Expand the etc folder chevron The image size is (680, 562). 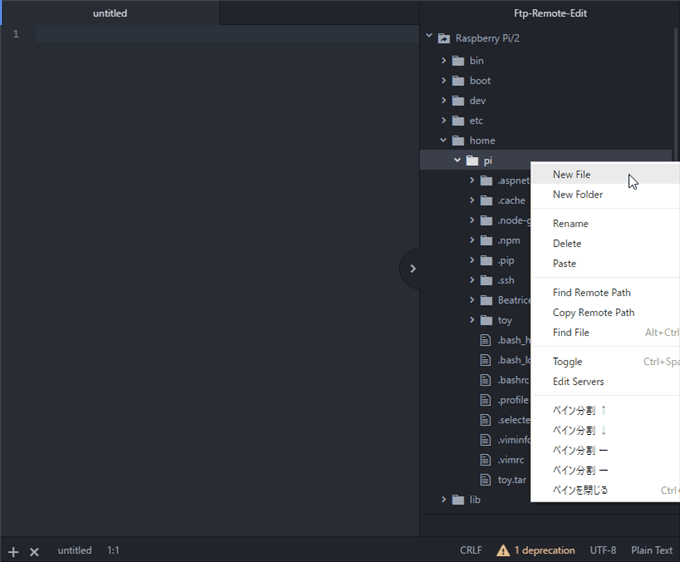tap(443, 120)
